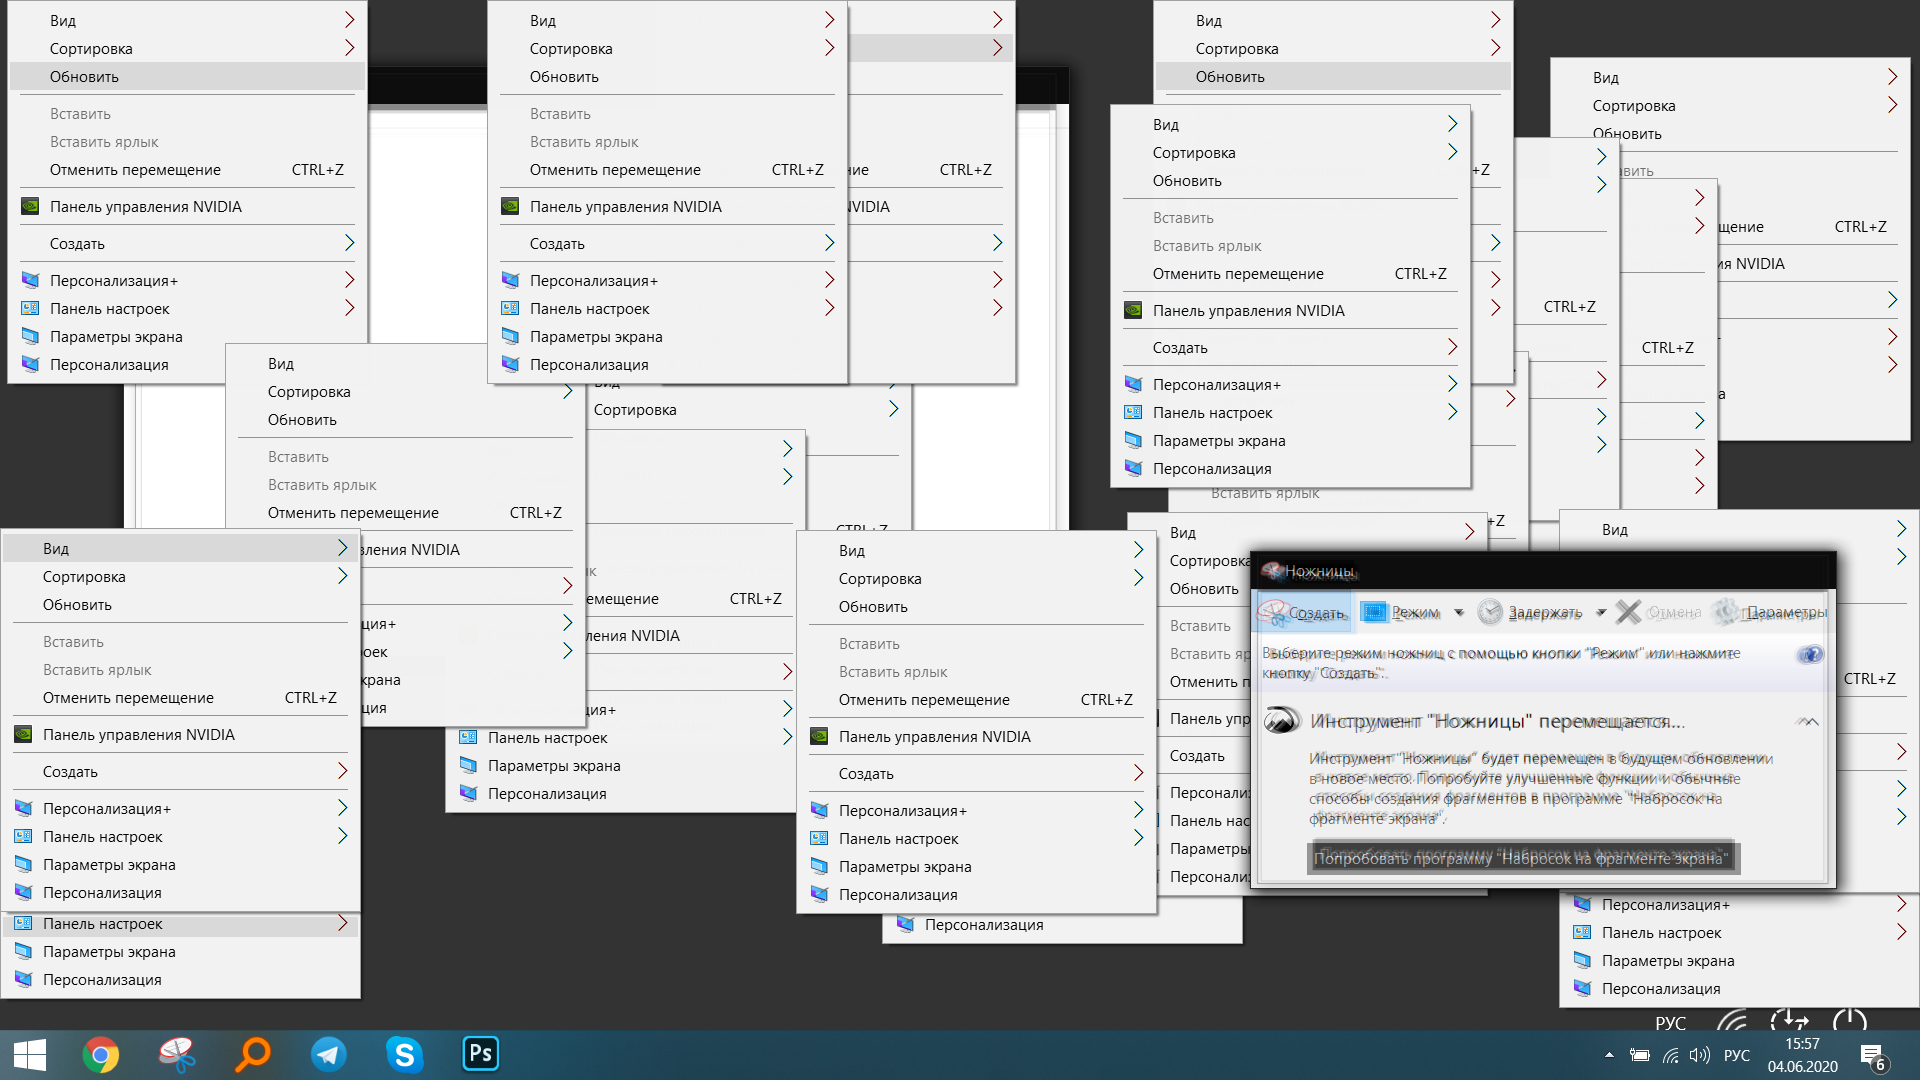Click Создать scissors icon in Snipping Tool

point(1273,612)
